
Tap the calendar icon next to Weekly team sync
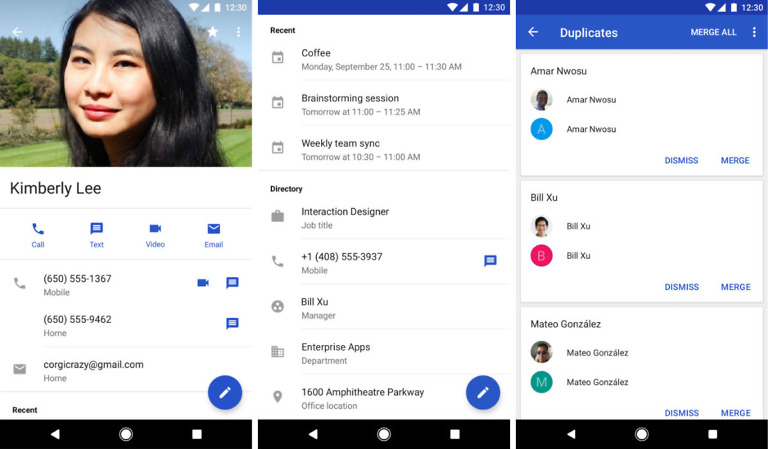[278, 147]
